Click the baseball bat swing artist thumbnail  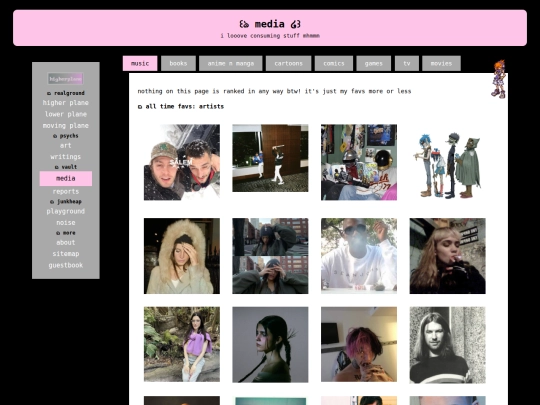pyautogui.click(x=270, y=158)
